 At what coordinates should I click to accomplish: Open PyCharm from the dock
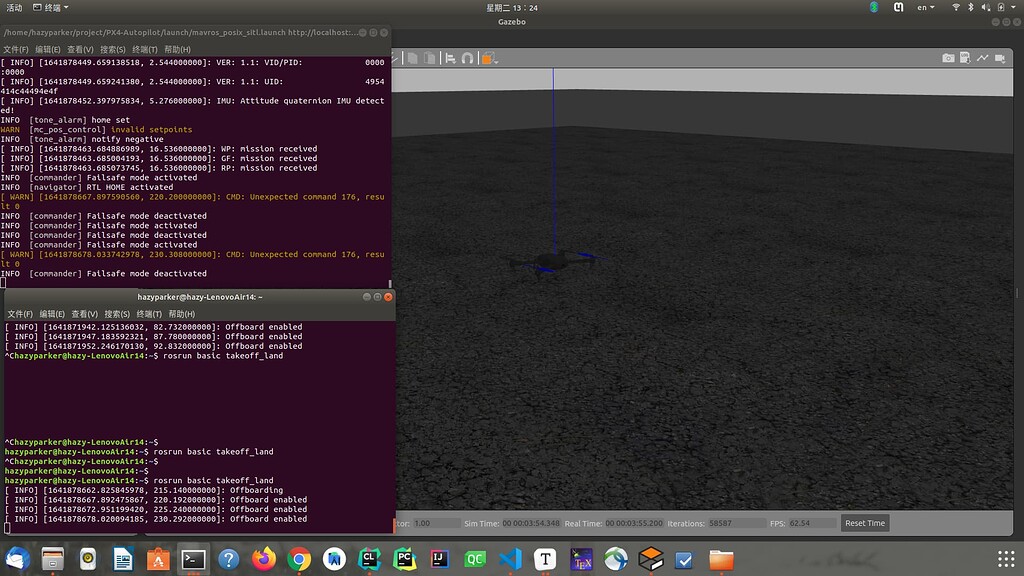click(x=405, y=559)
